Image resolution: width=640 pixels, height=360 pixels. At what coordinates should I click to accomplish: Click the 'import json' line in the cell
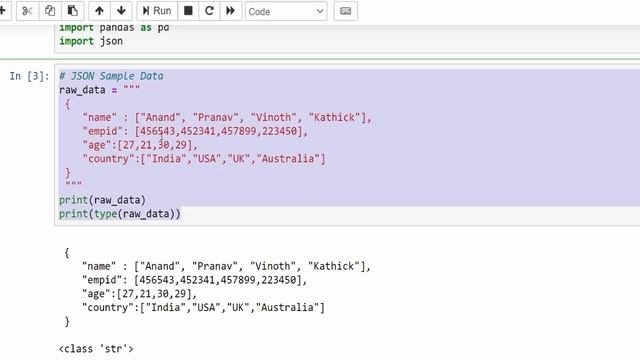(91, 41)
